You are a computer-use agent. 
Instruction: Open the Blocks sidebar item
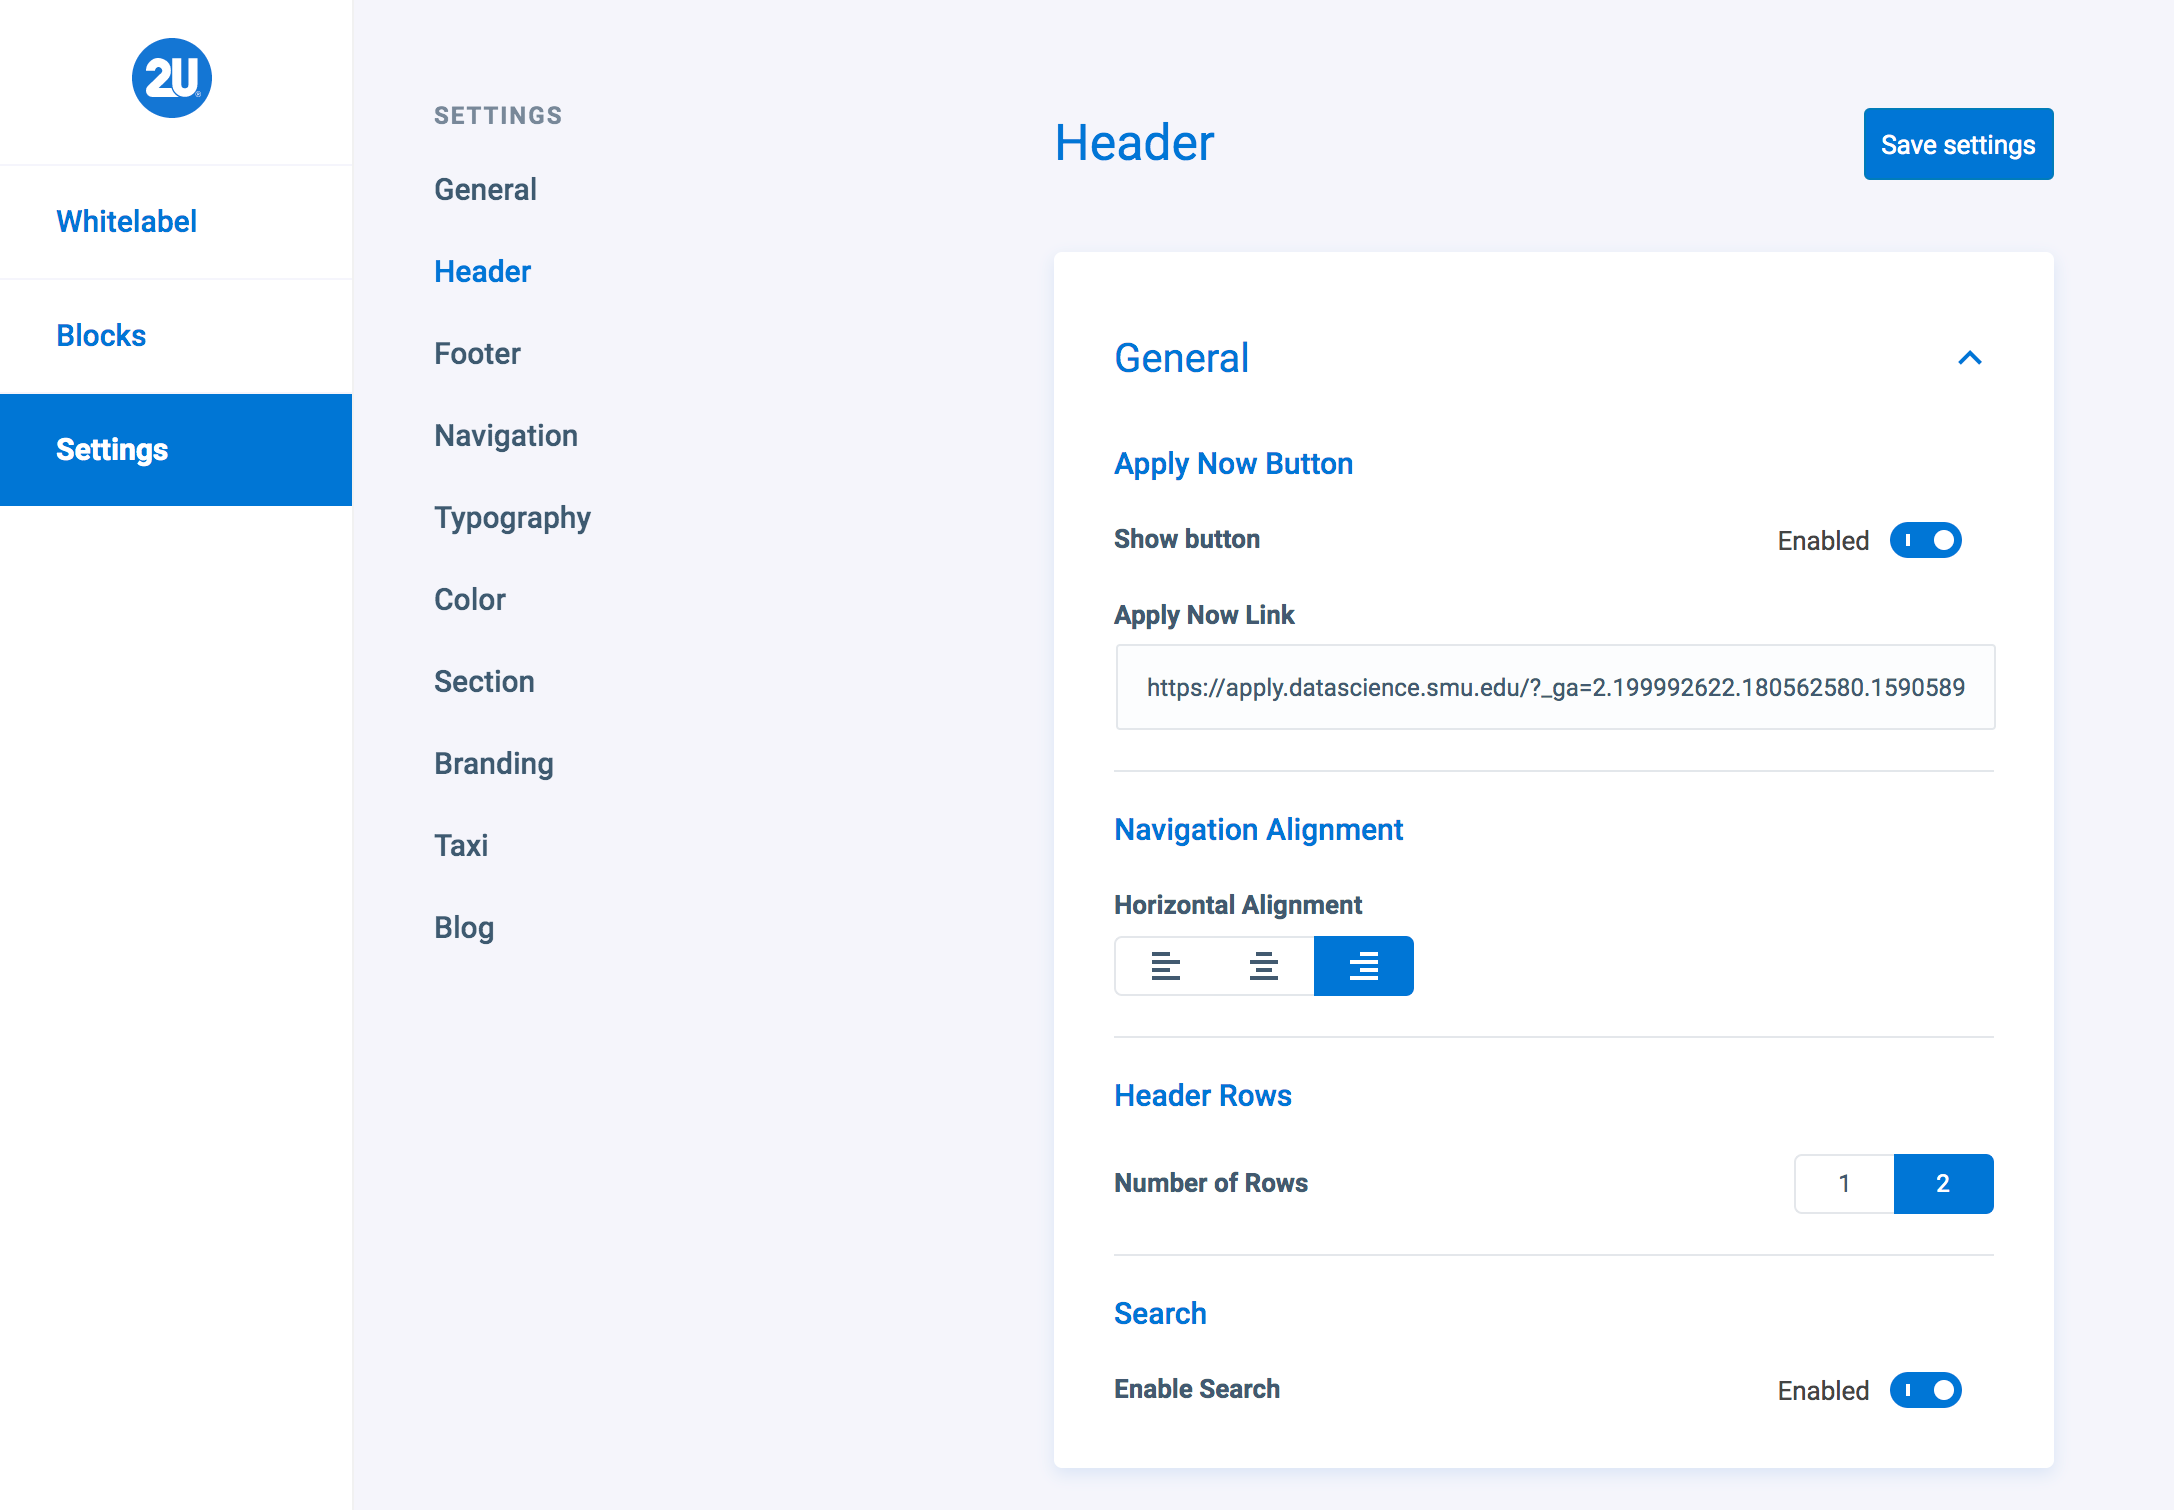click(x=101, y=335)
